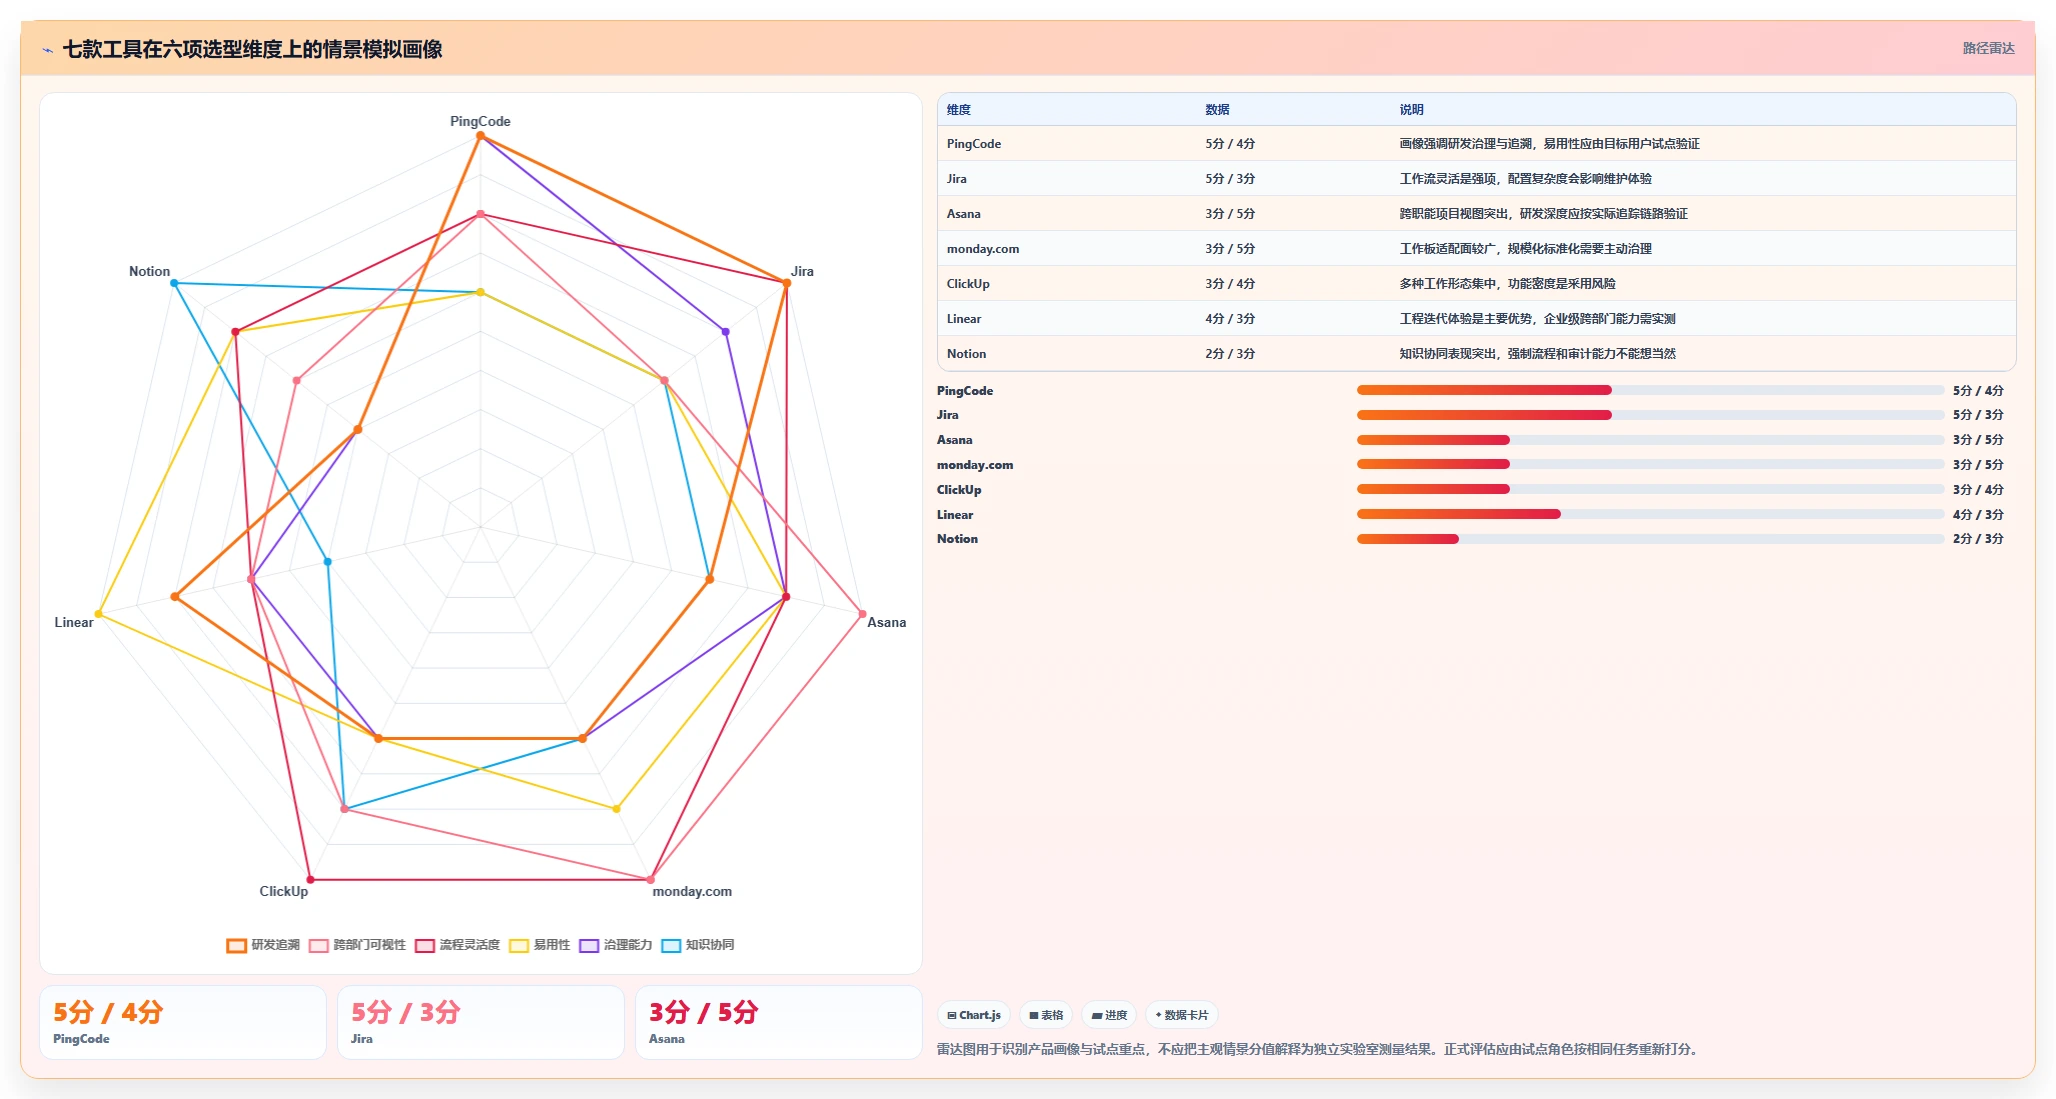Toggle the 治理能力 legend item
Screen dimensions: 2056x1099
point(616,945)
